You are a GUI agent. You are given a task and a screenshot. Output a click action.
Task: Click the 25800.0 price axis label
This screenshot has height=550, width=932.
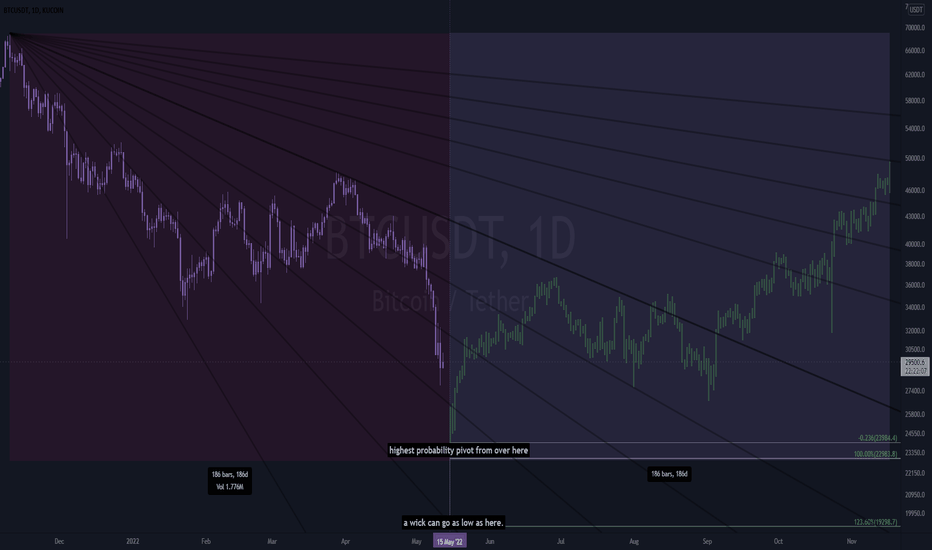coord(915,414)
